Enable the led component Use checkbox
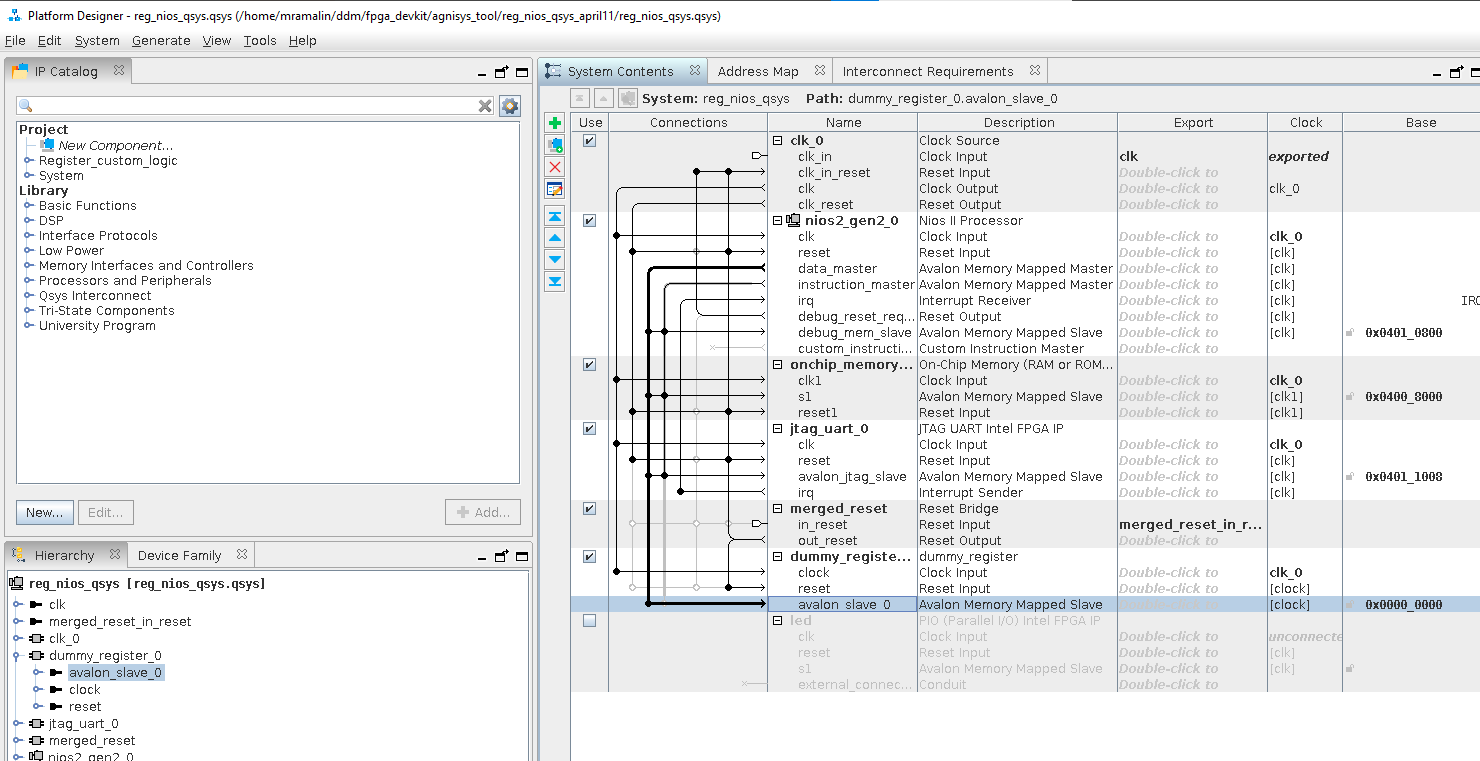 589,620
